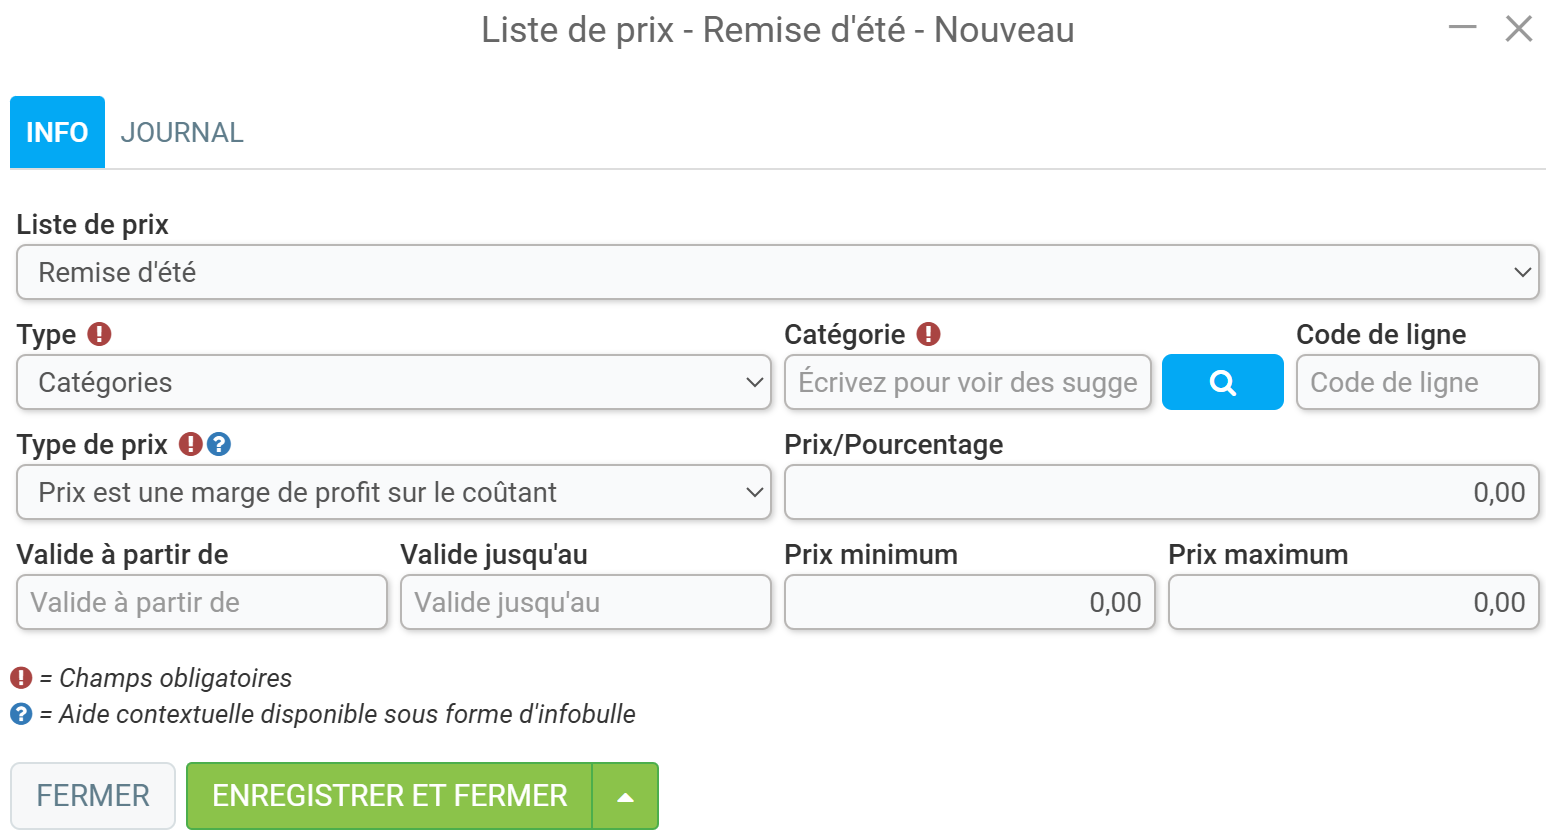Viewport: 1556px width, 838px height.
Task: Expand the arrow next to Enregistrer et fermer
Action: pyautogui.click(x=626, y=796)
